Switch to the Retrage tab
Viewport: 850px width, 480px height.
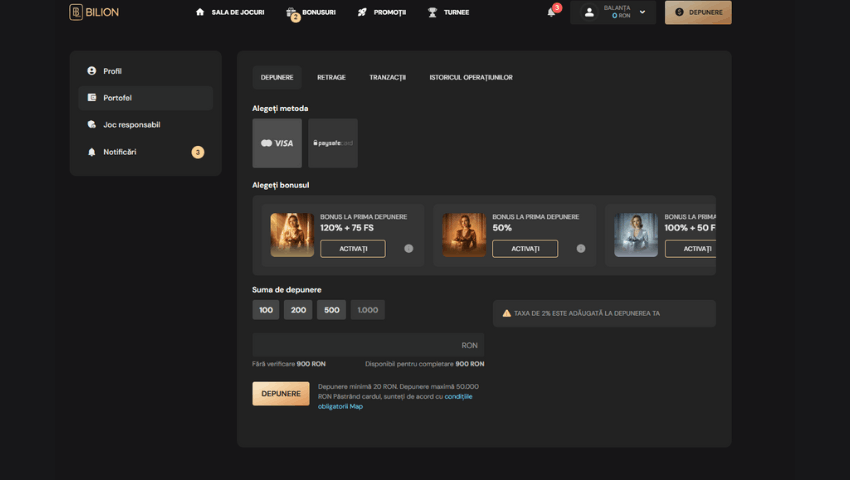(331, 77)
